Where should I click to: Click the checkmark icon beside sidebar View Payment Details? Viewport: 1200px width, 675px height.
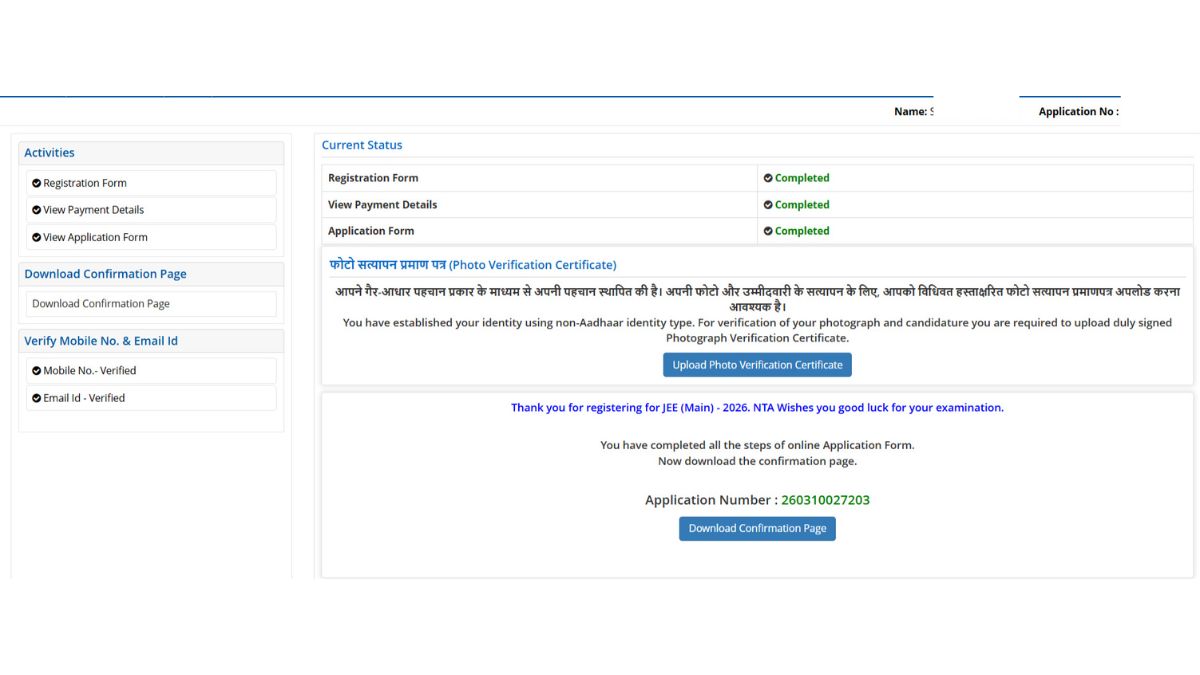tap(37, 211)
